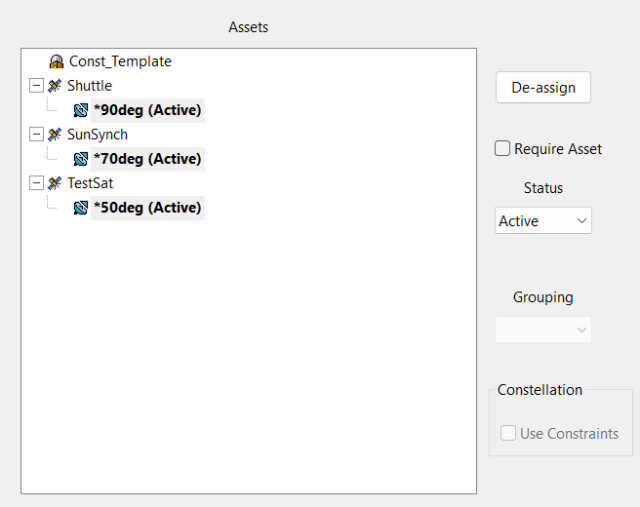Select the Const_Template label in Assets
This screenshot has height=507, width=640.
[120, 62]
